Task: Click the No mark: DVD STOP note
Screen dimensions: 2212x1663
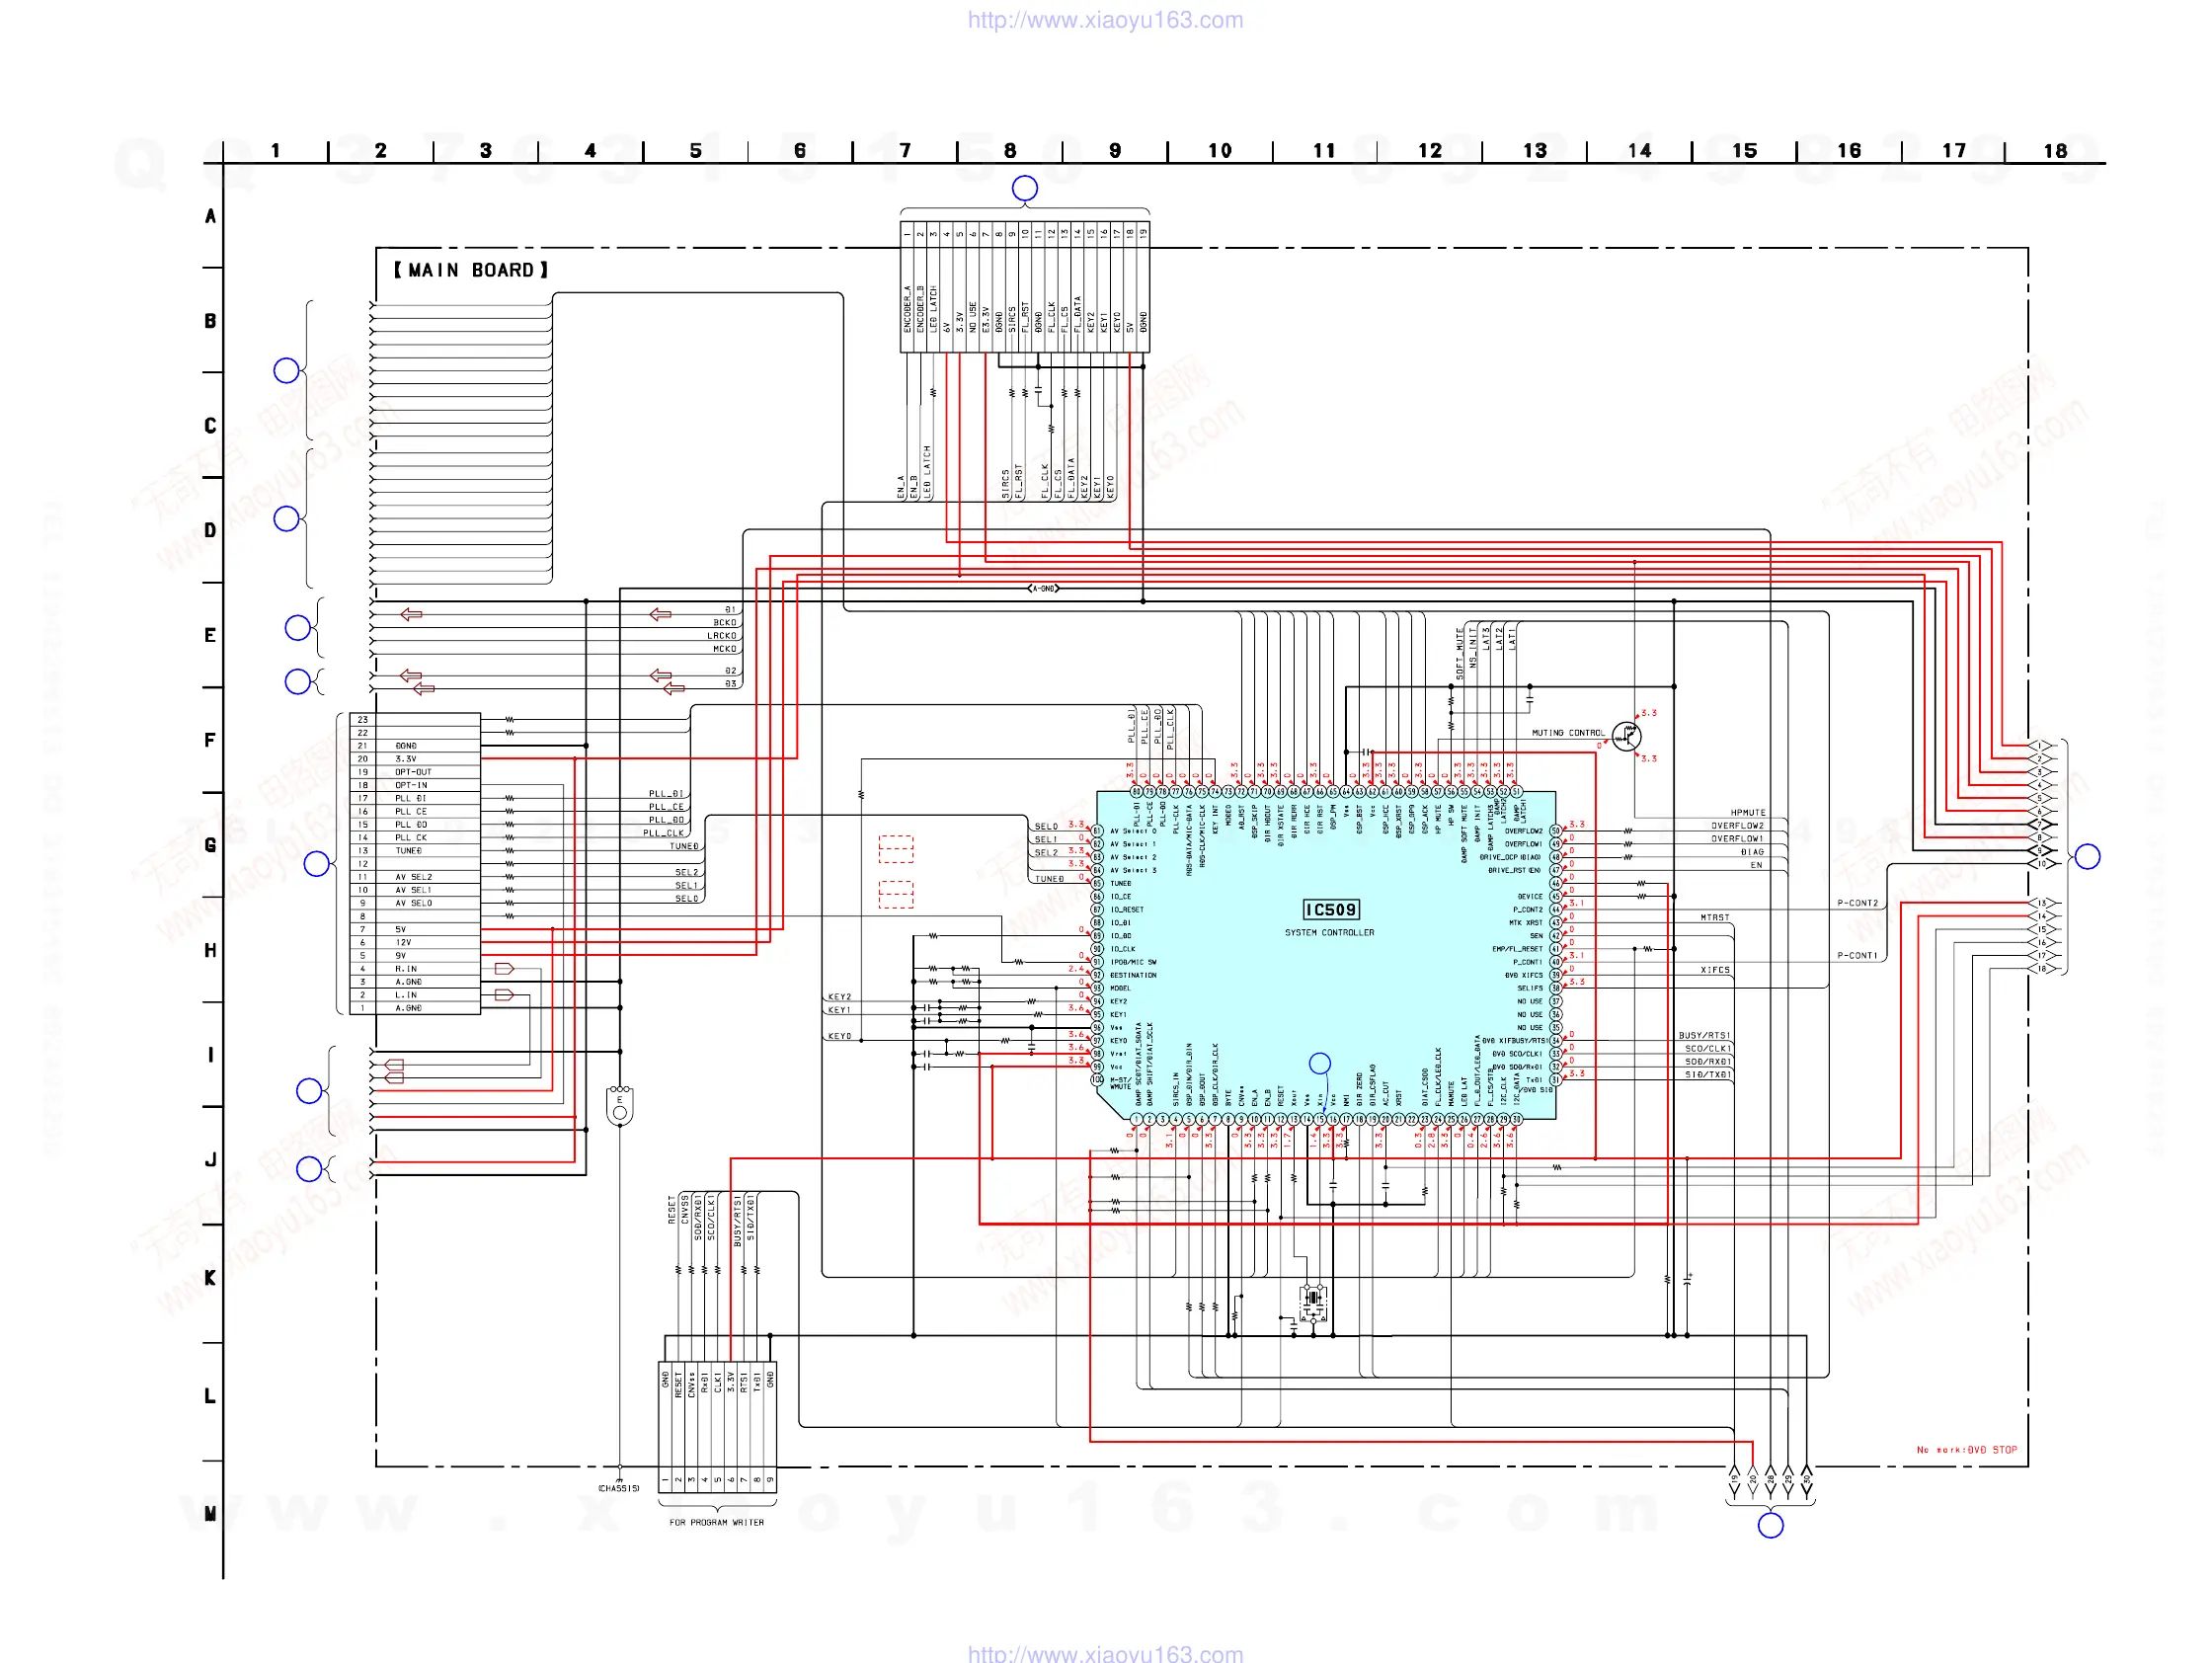Action: [x=1966, y=1450]
